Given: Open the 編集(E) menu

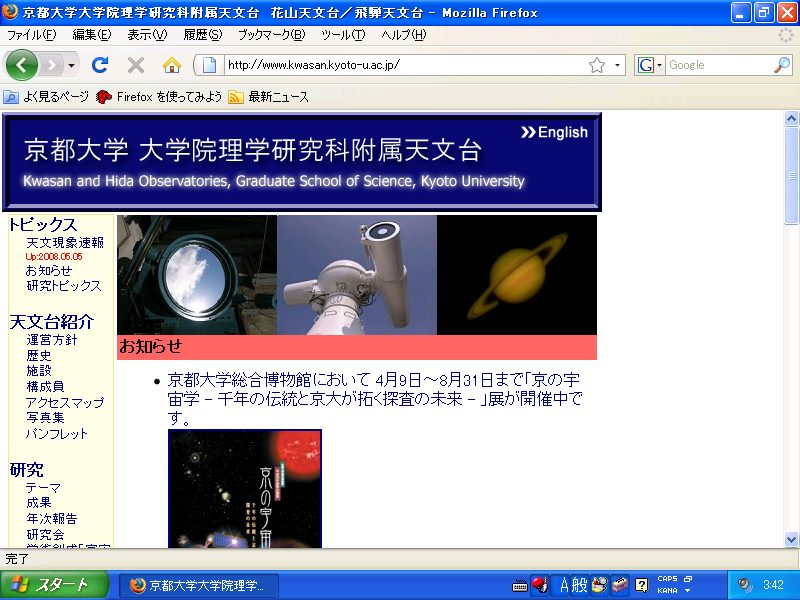Looking at the screenshot, I should pyautogui.click(x=91, y=35).
